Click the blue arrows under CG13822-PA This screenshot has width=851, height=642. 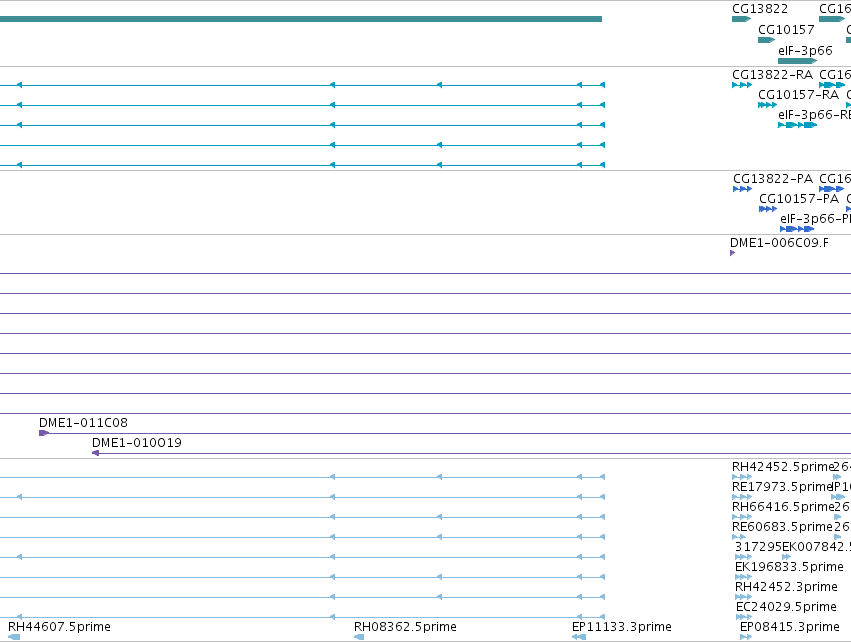[742, 189]
